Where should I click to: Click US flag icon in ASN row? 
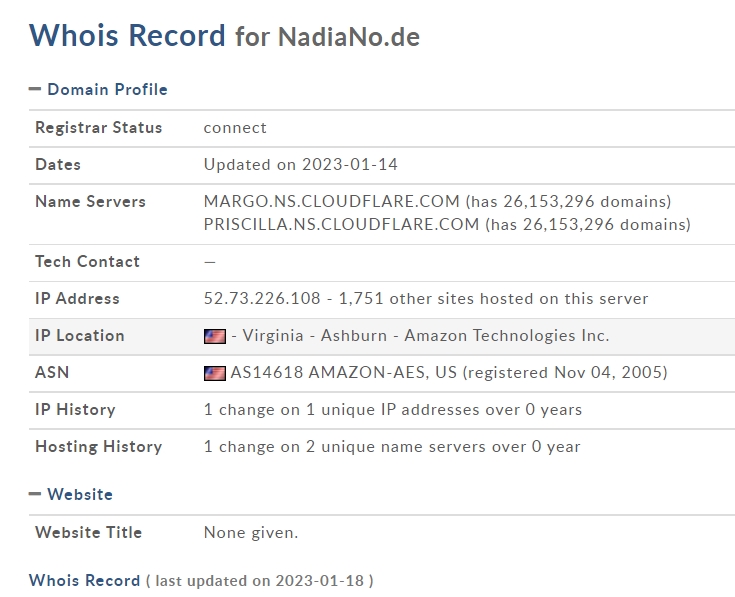tap(215, 373)
